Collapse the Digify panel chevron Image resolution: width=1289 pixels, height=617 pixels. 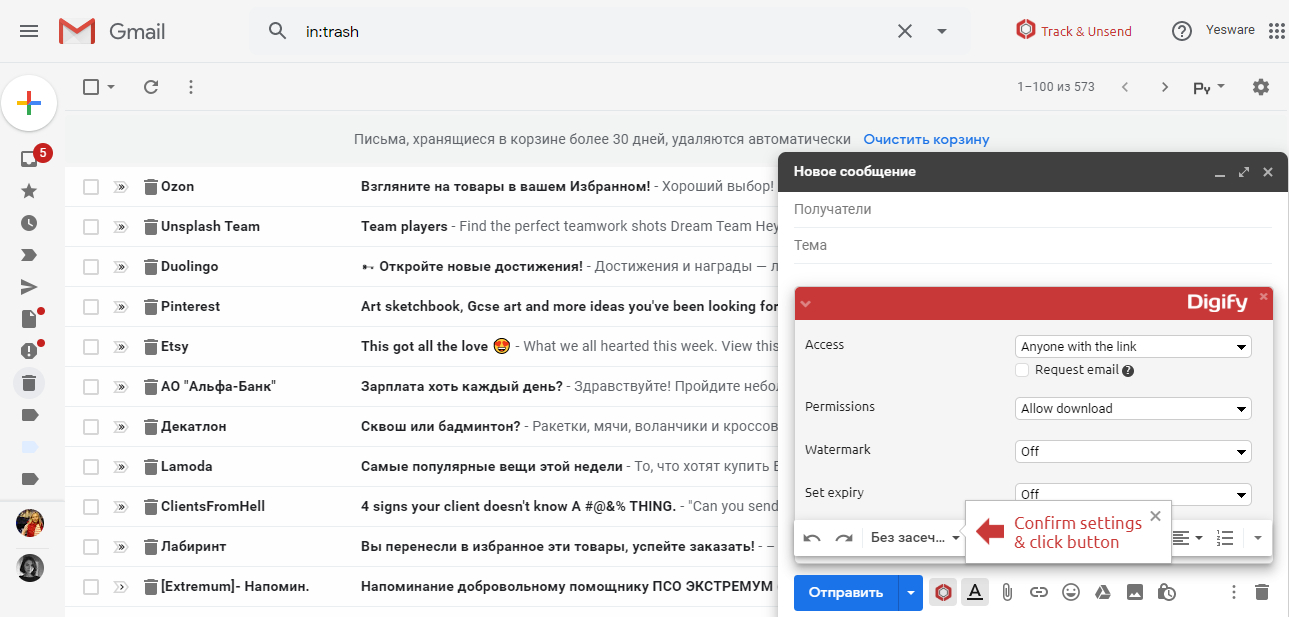click(806, 303)
